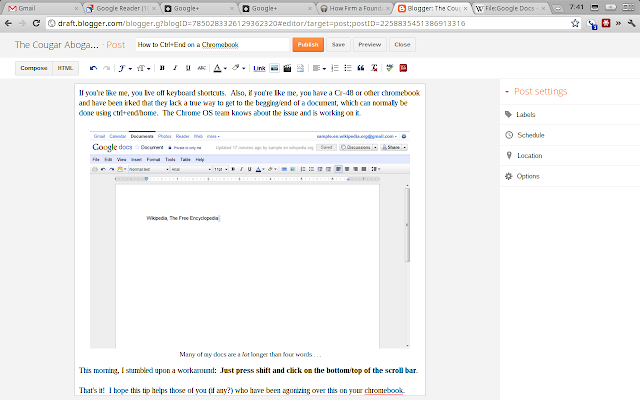Switch to the Gmail browser tab
The width and height of the screenshot is (640, 400).
(x=41, y=8)
